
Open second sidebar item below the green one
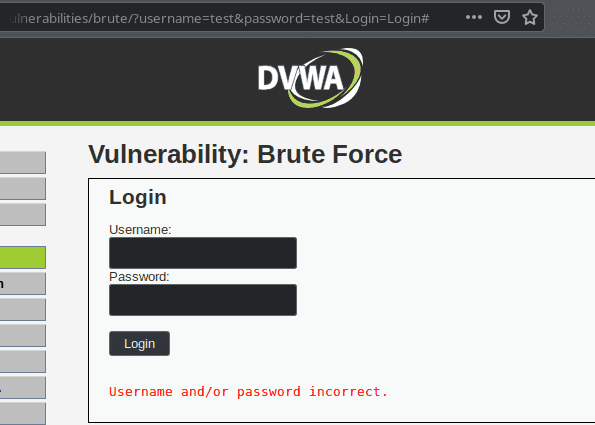click(23, 310)
